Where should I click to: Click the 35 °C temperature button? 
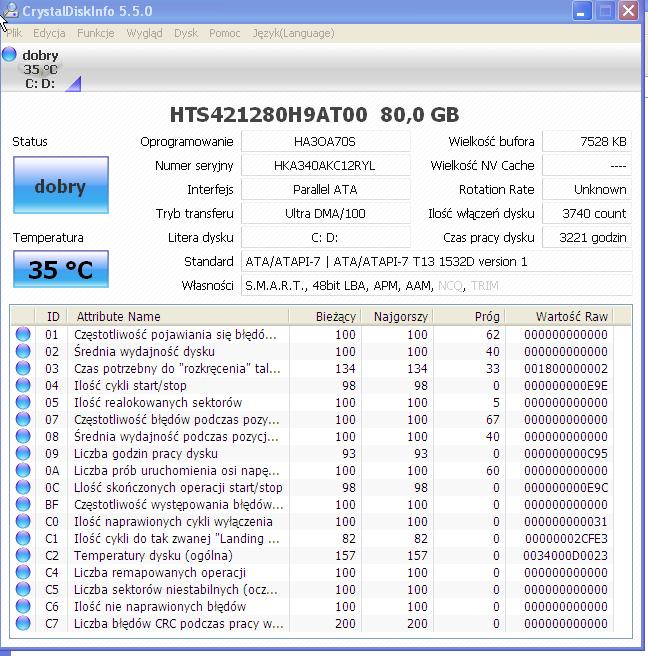(61, 269)
